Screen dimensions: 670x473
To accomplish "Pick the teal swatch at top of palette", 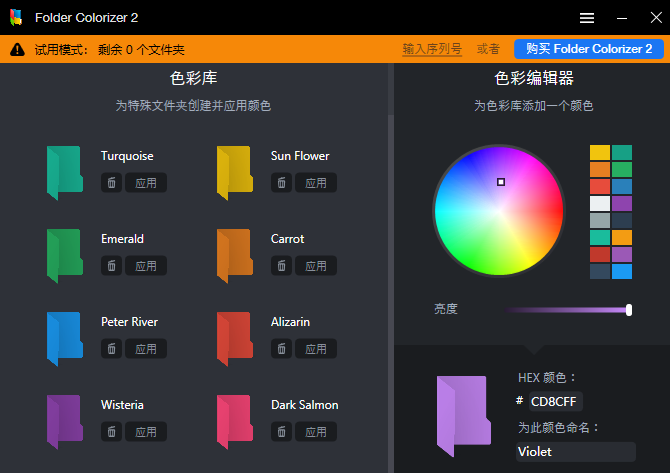I will coord(622,153).
